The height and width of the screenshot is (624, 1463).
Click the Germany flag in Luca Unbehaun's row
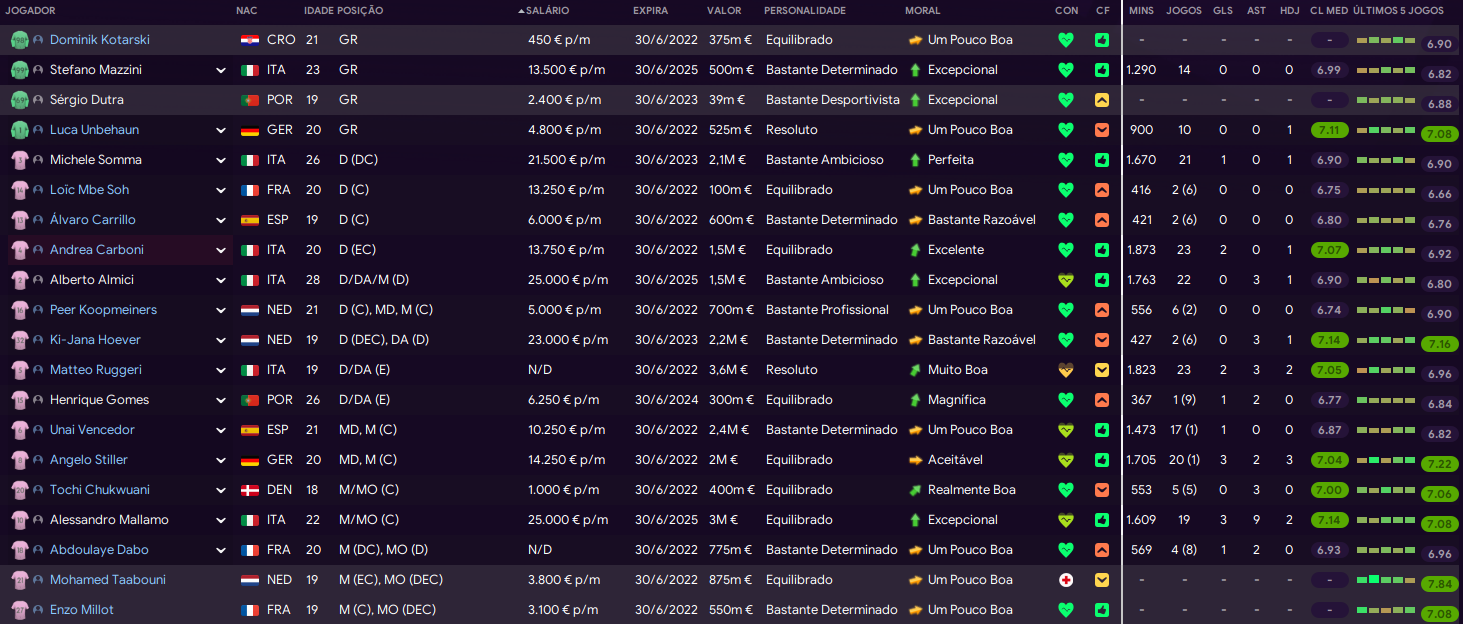250,130
